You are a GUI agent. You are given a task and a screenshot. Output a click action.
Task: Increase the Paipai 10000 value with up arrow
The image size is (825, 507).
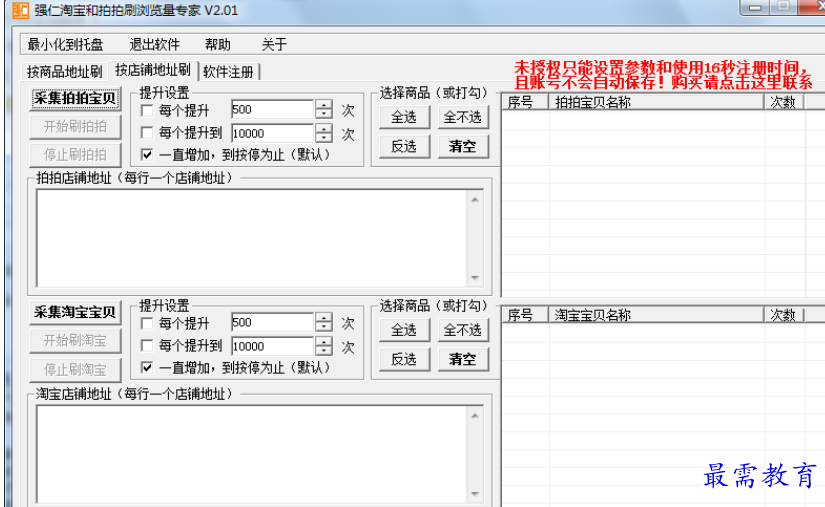pos(324,129)
